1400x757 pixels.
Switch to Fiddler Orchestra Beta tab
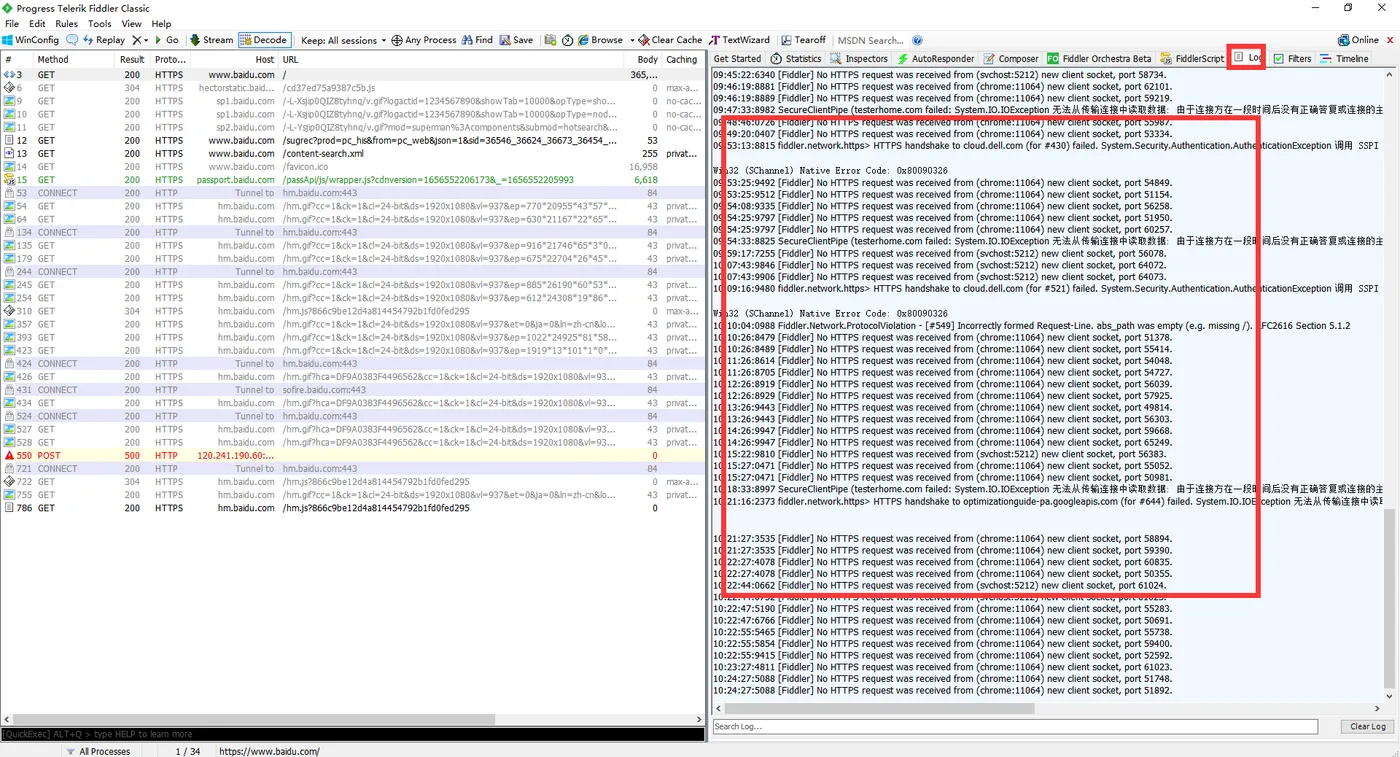[1099, 59]
